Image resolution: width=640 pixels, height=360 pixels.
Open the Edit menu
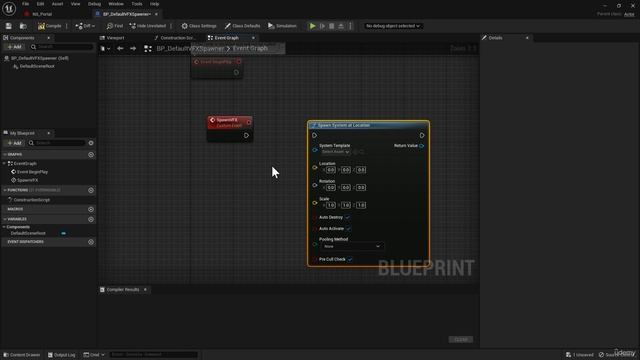coord(40,4)
